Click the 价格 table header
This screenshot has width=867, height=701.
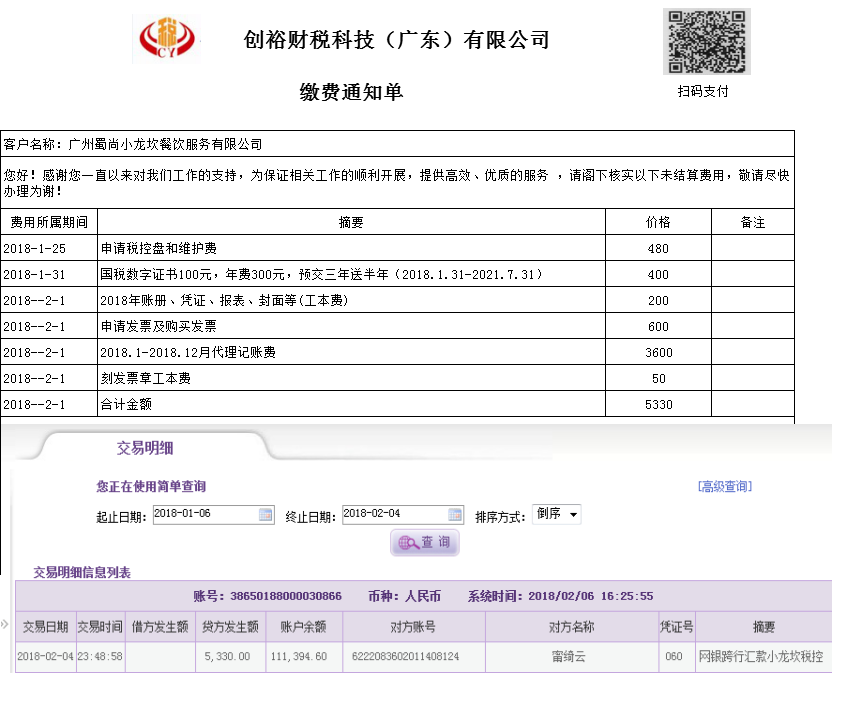(x=658, y=222)
